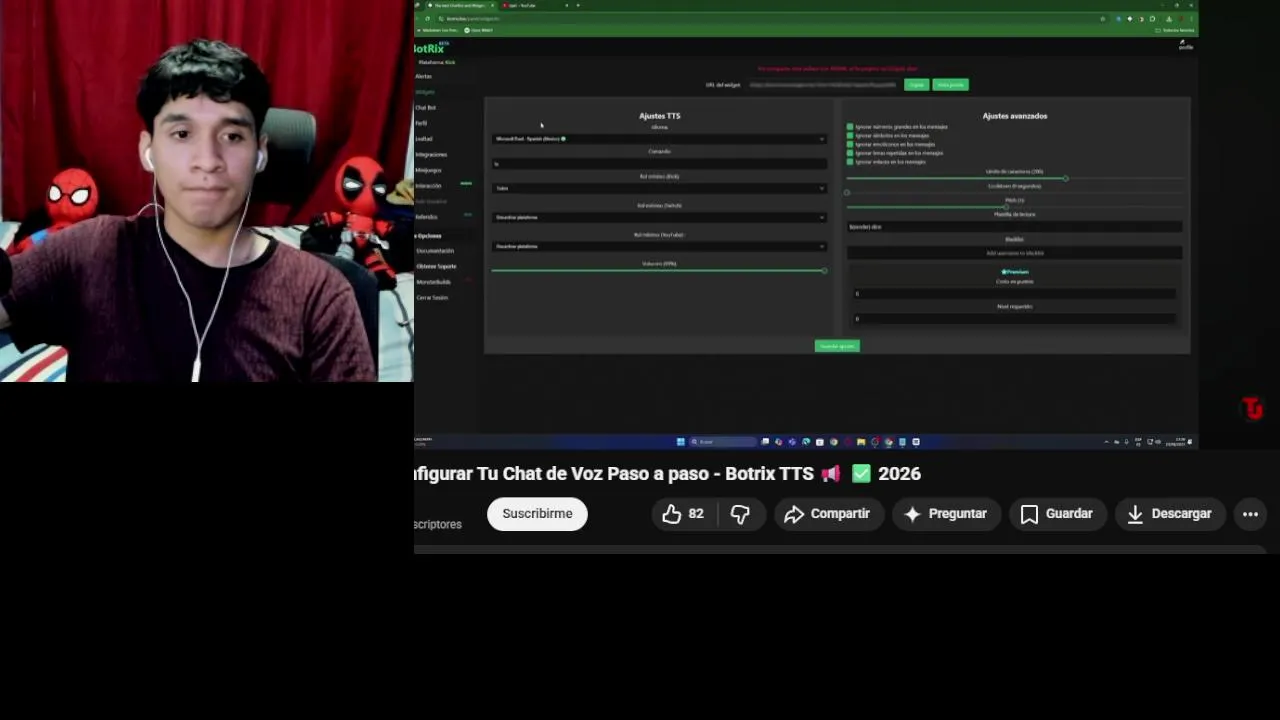The height and width of the screenshot is (720, 1280).
Task: Save settings with the green Guardar ajustes button
Action: coord(837,346)
